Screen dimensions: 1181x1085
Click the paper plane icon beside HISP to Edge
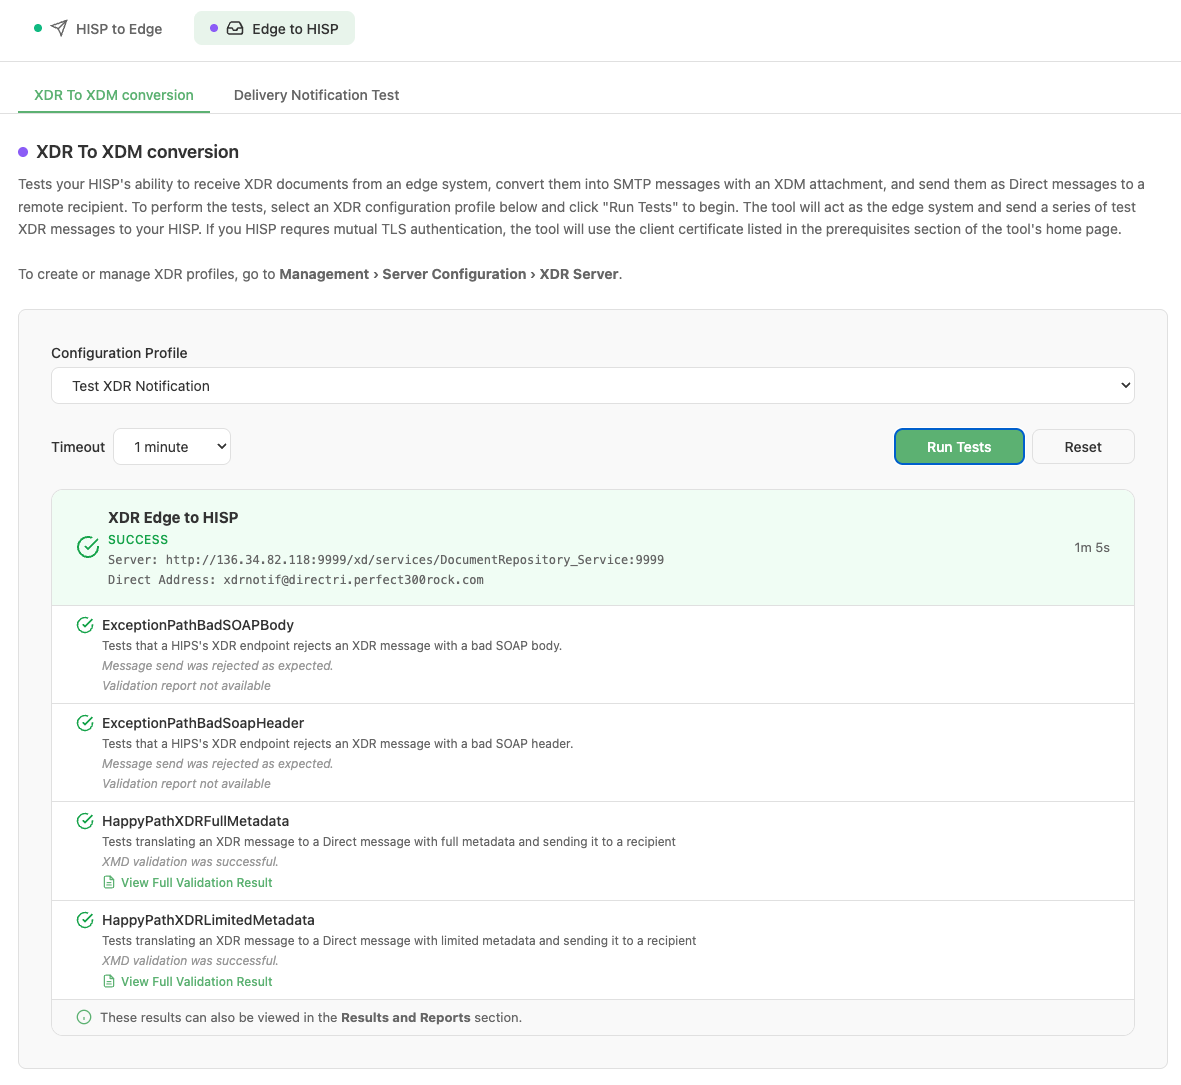click(59, 29)
